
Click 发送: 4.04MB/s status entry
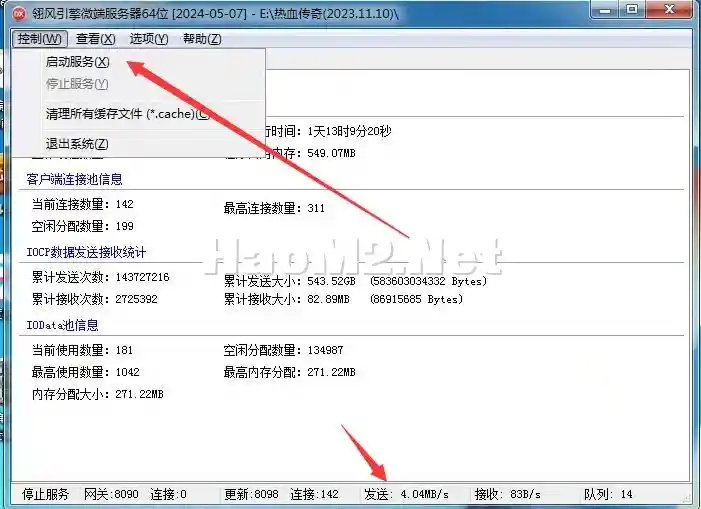coord(406,494)
